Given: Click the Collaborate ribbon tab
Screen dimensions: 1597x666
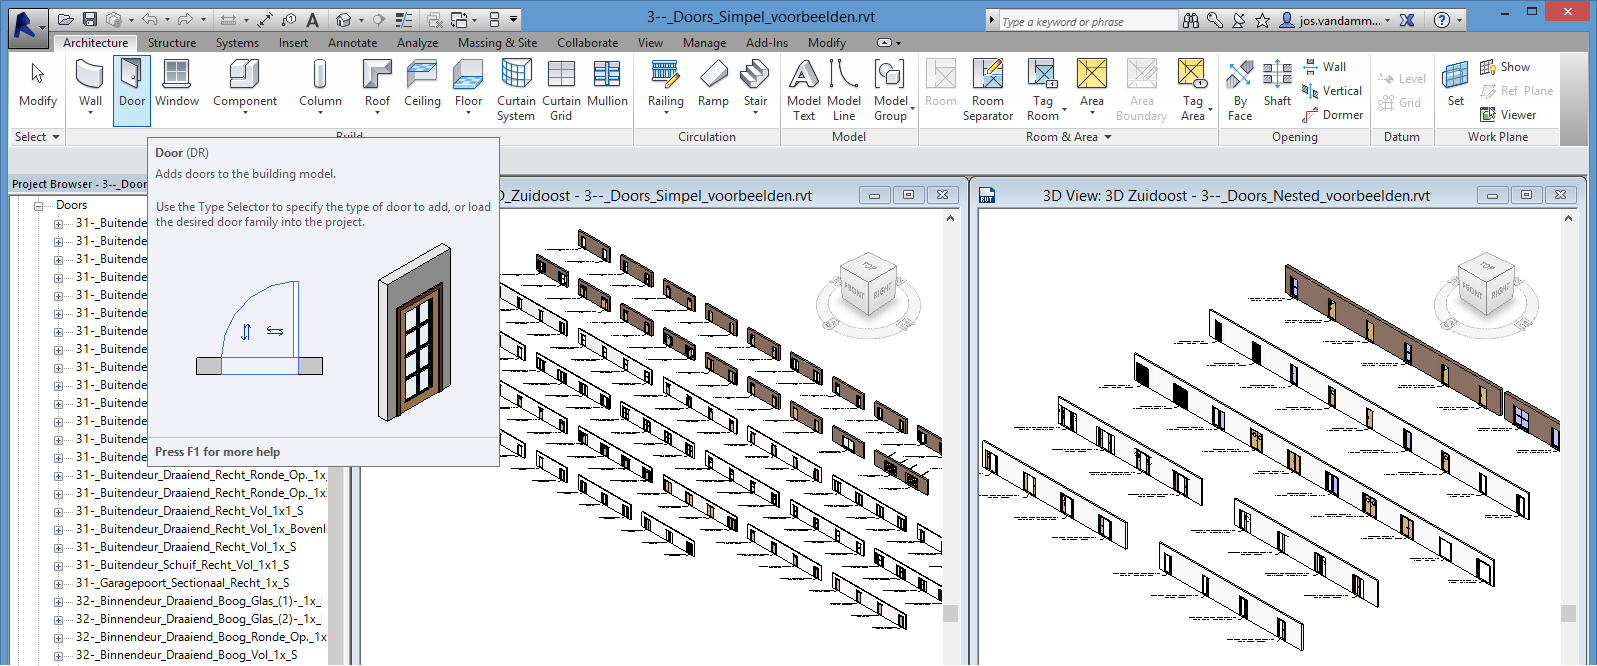Looking at the screenshot, I should pyautogui.click(x=587, y=43).
